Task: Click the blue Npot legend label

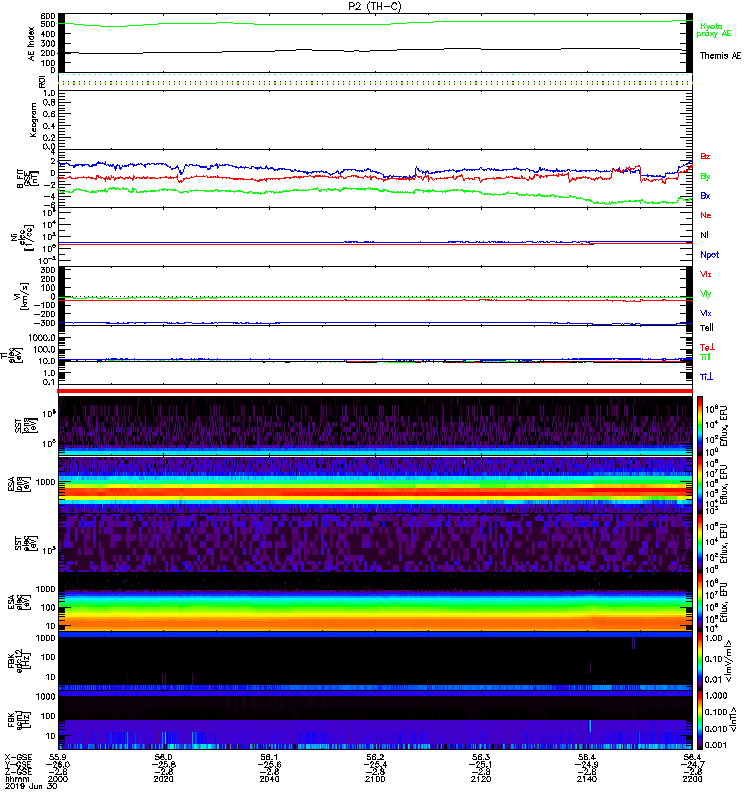Action: [x=710, y=255]
